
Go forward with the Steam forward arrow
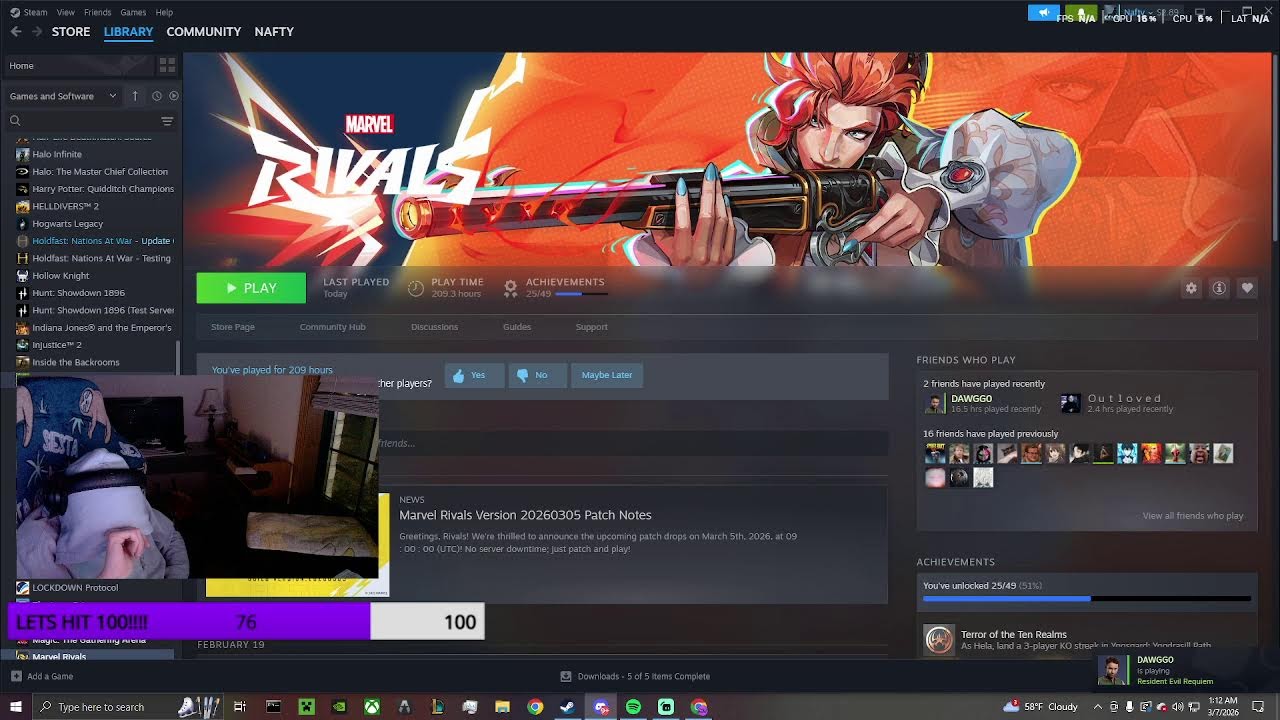pyautogui.click(x=37, y=32)
